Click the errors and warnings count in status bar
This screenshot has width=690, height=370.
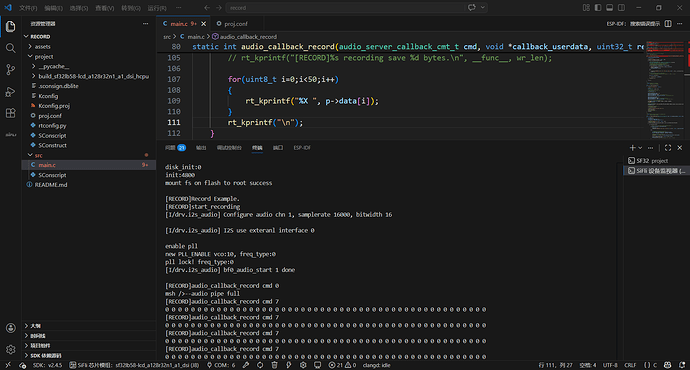coord(342,365)
